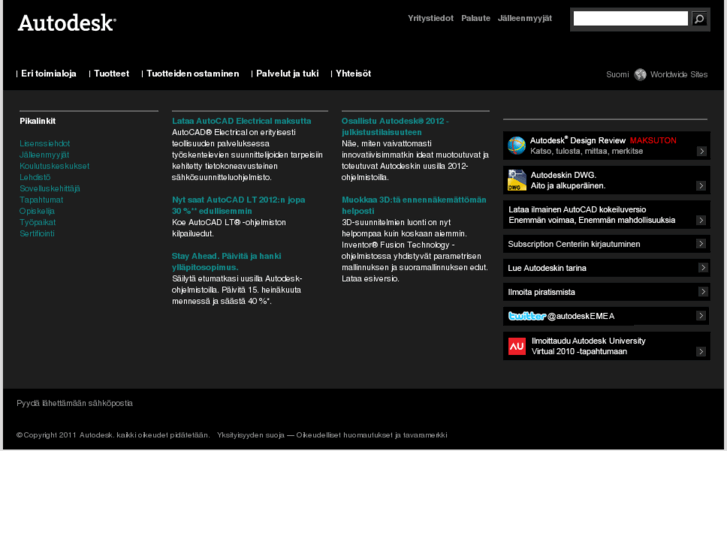Click arrow on AutoCAD kokeiluversio banner
This screenshot has width=727, height=545.
pos(701,220)
